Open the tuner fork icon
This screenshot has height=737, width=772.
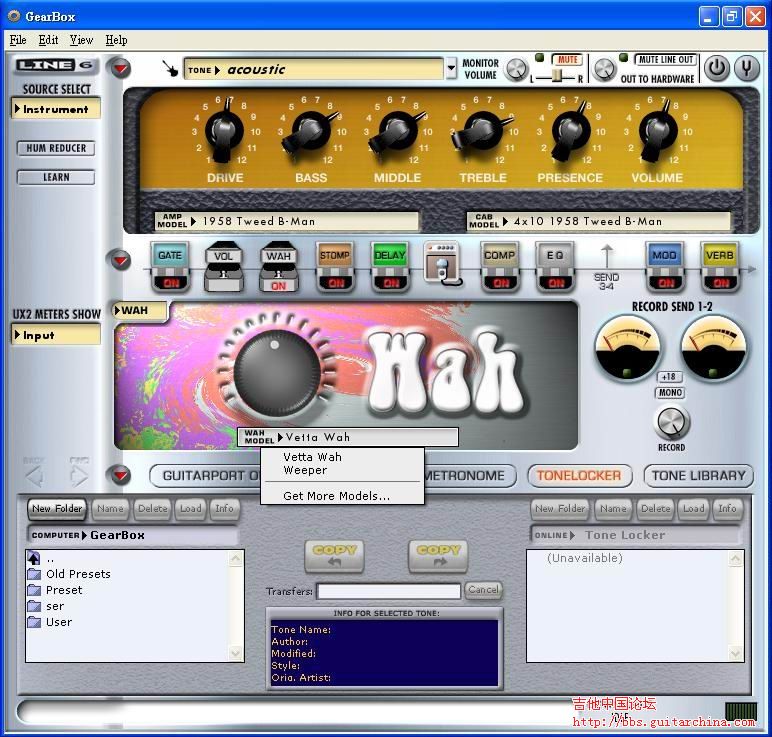(x=747, y=68)
